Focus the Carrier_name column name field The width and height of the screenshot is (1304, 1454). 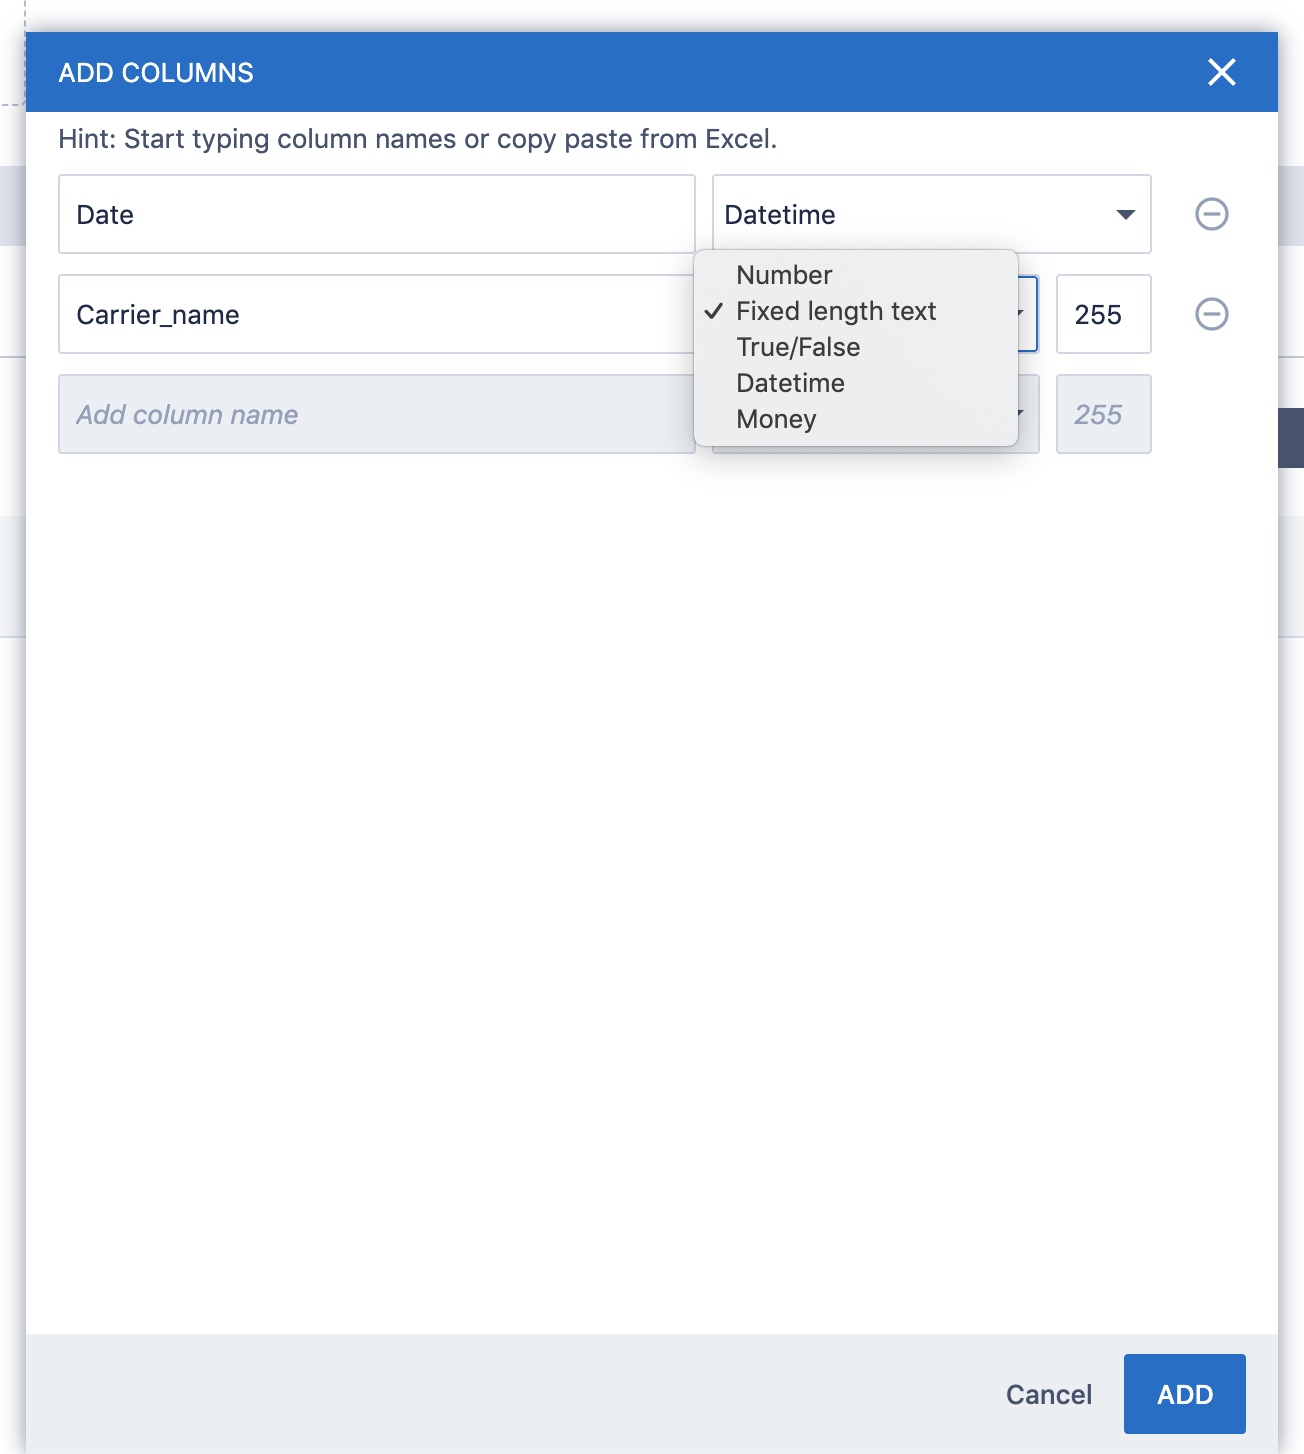click(376, 314)
